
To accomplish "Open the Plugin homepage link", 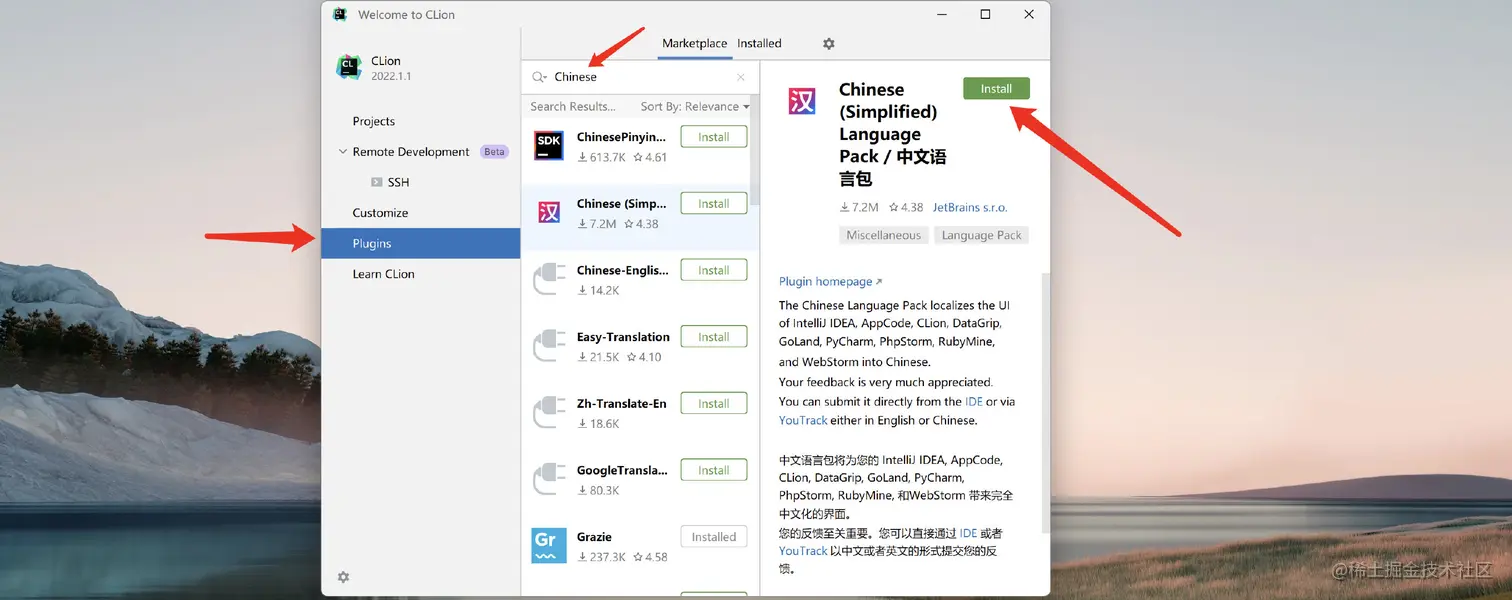I will tap(830, 282).
